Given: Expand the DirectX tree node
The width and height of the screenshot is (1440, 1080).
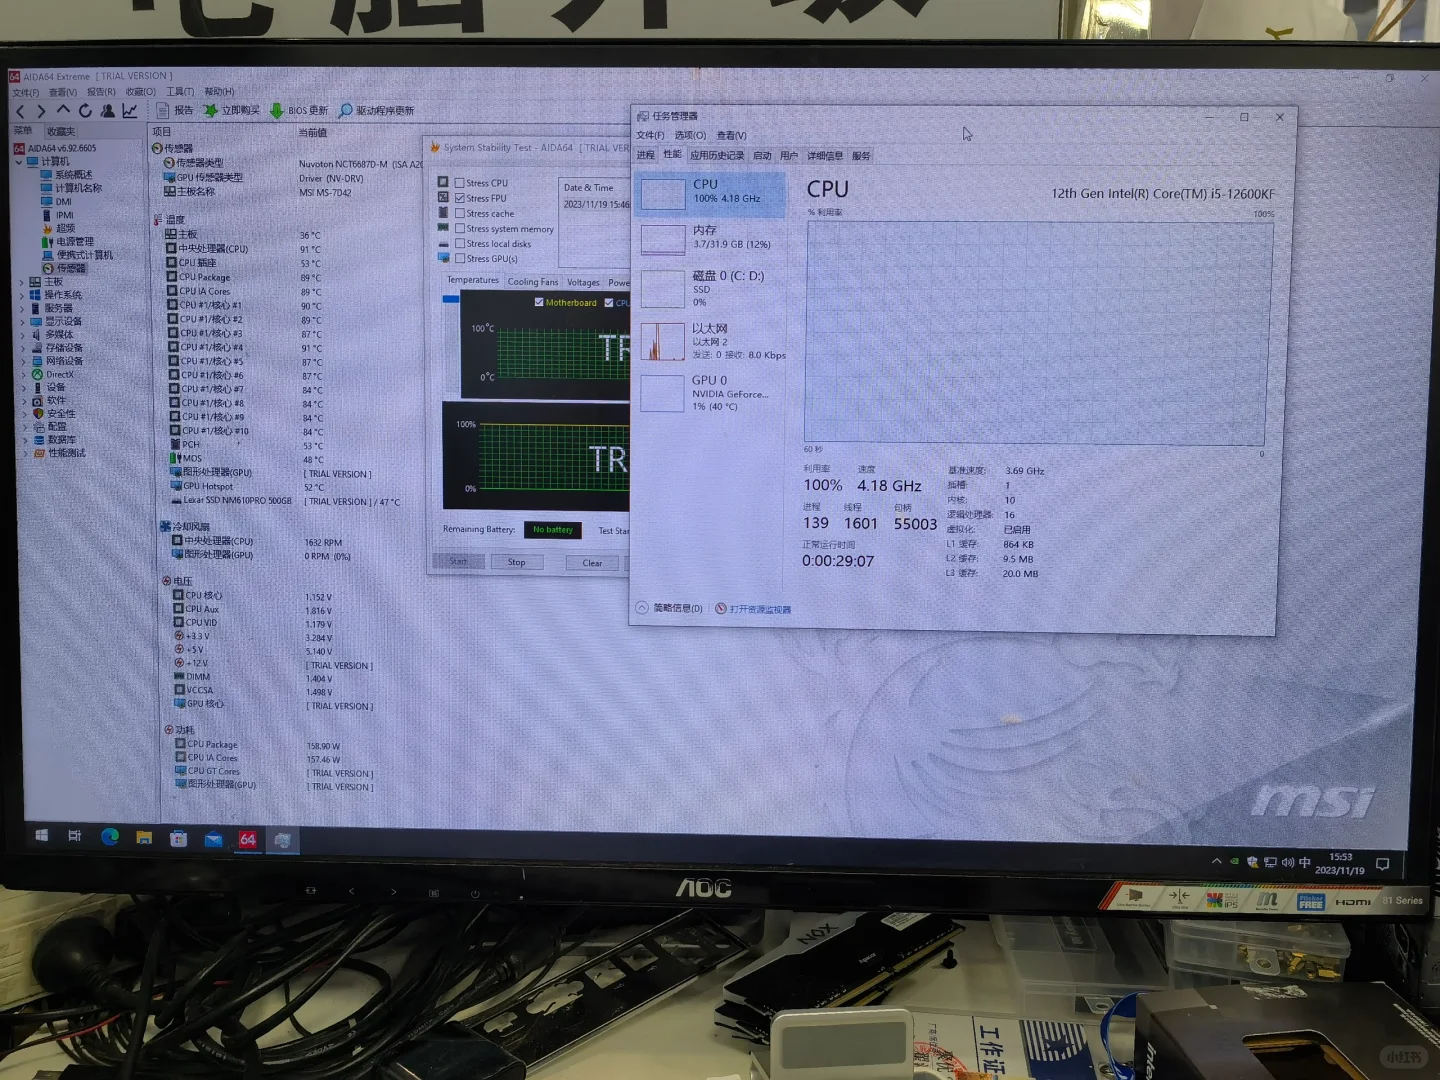Looking at the screenshot, I should [x=23, y=375].
